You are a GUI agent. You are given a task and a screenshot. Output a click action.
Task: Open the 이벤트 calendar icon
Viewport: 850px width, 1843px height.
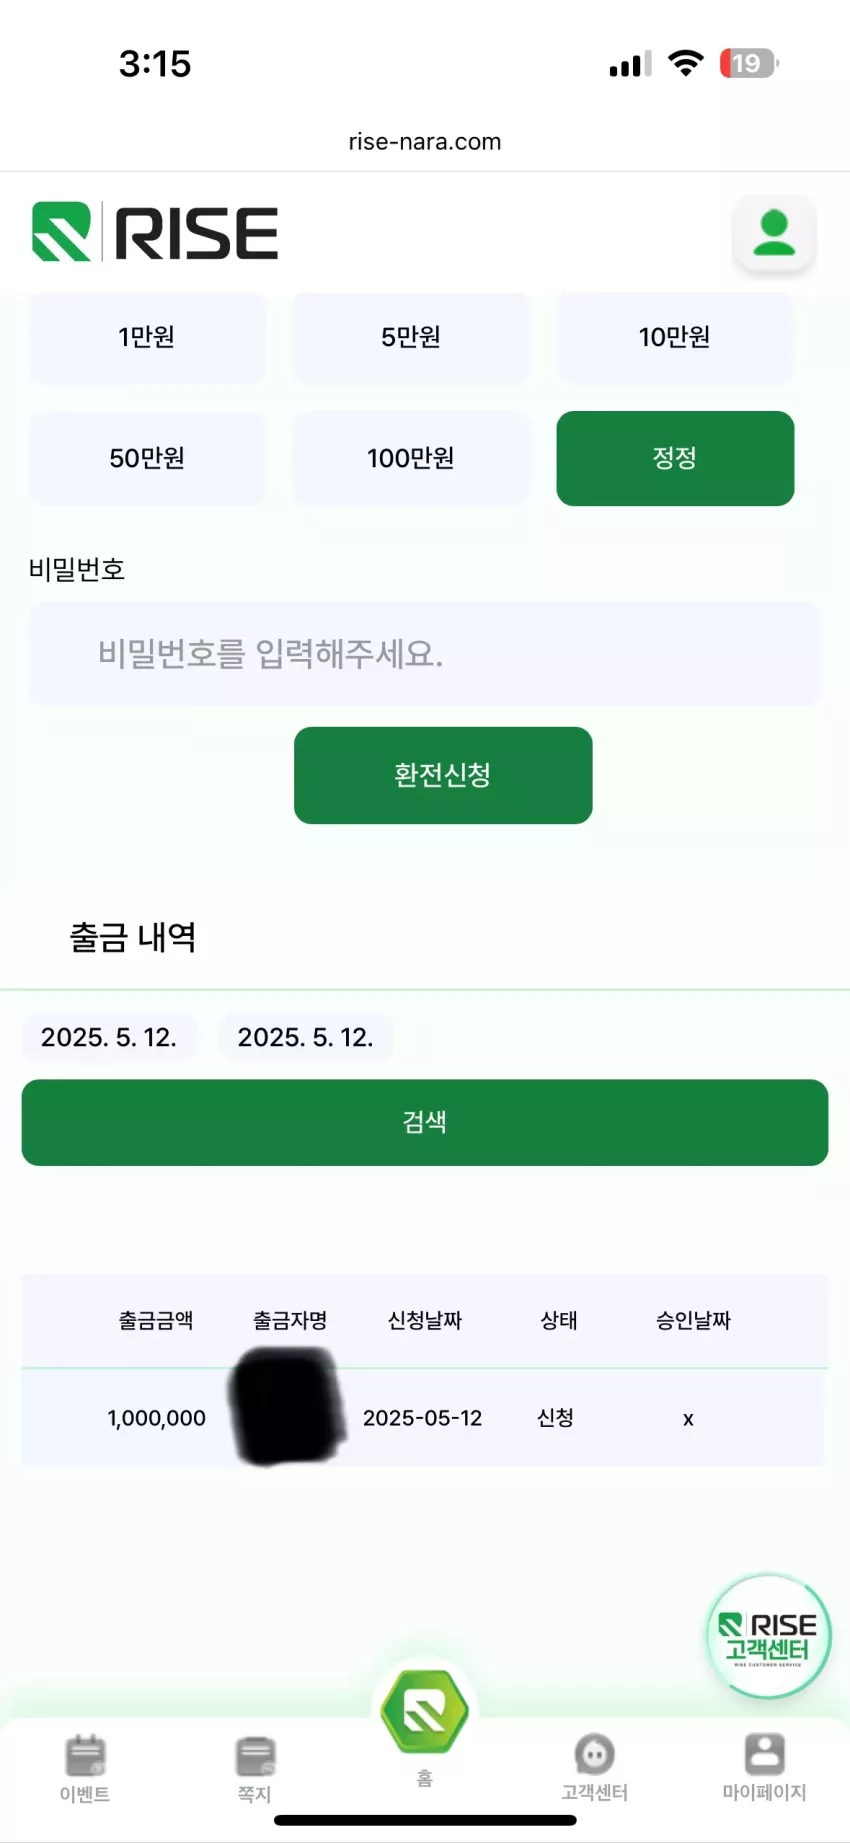coord(85,1754)
